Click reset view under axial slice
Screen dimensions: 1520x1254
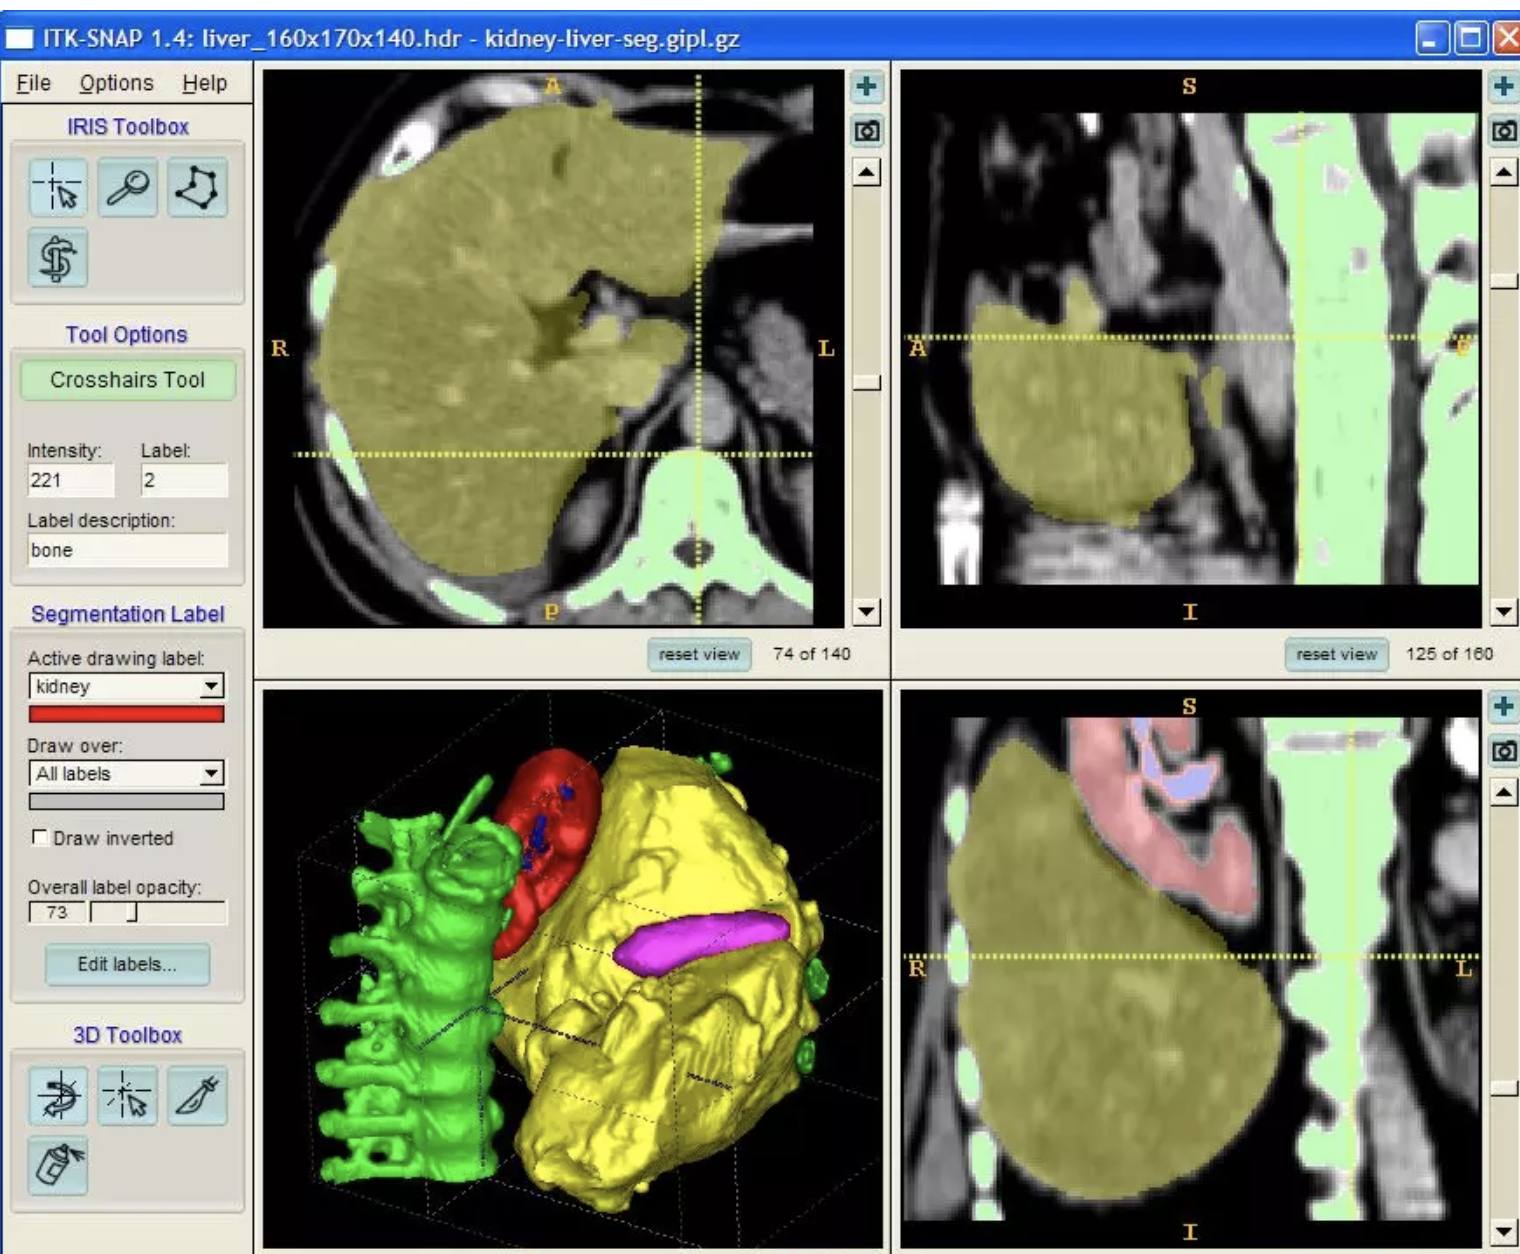(x=698, y=654)
